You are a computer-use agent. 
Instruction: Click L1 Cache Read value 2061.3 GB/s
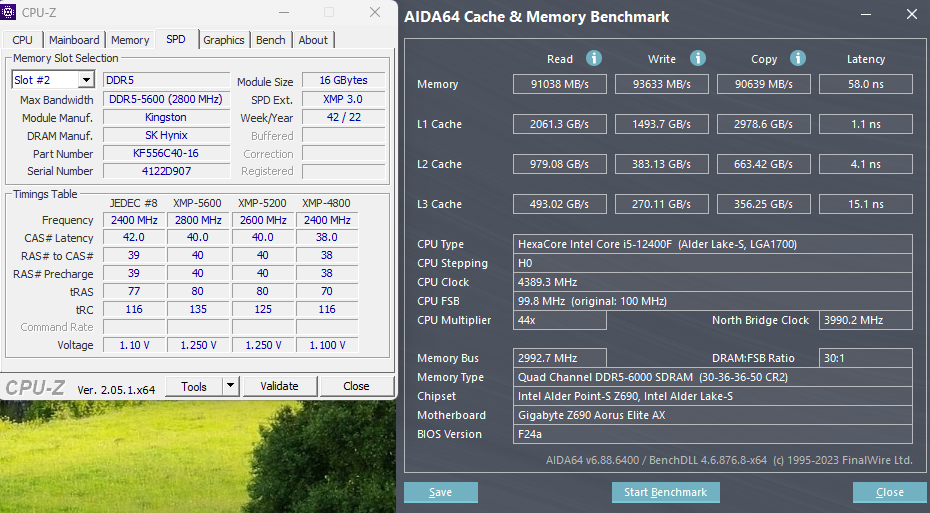tap(560, 124)
